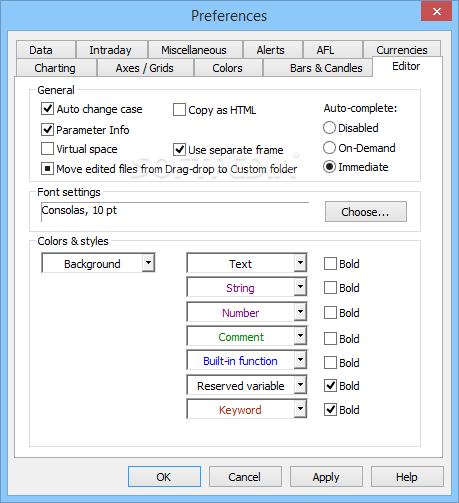Open Help for preferences

tap(407, 477)
